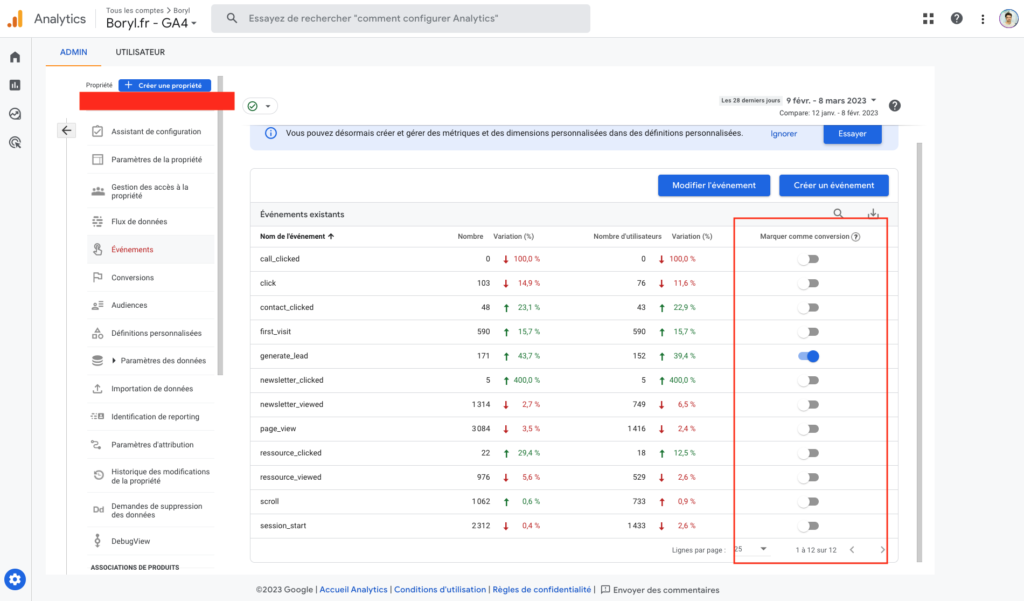Open the Boryl.fr - GA4 property selector

click(x=152, y=23)
